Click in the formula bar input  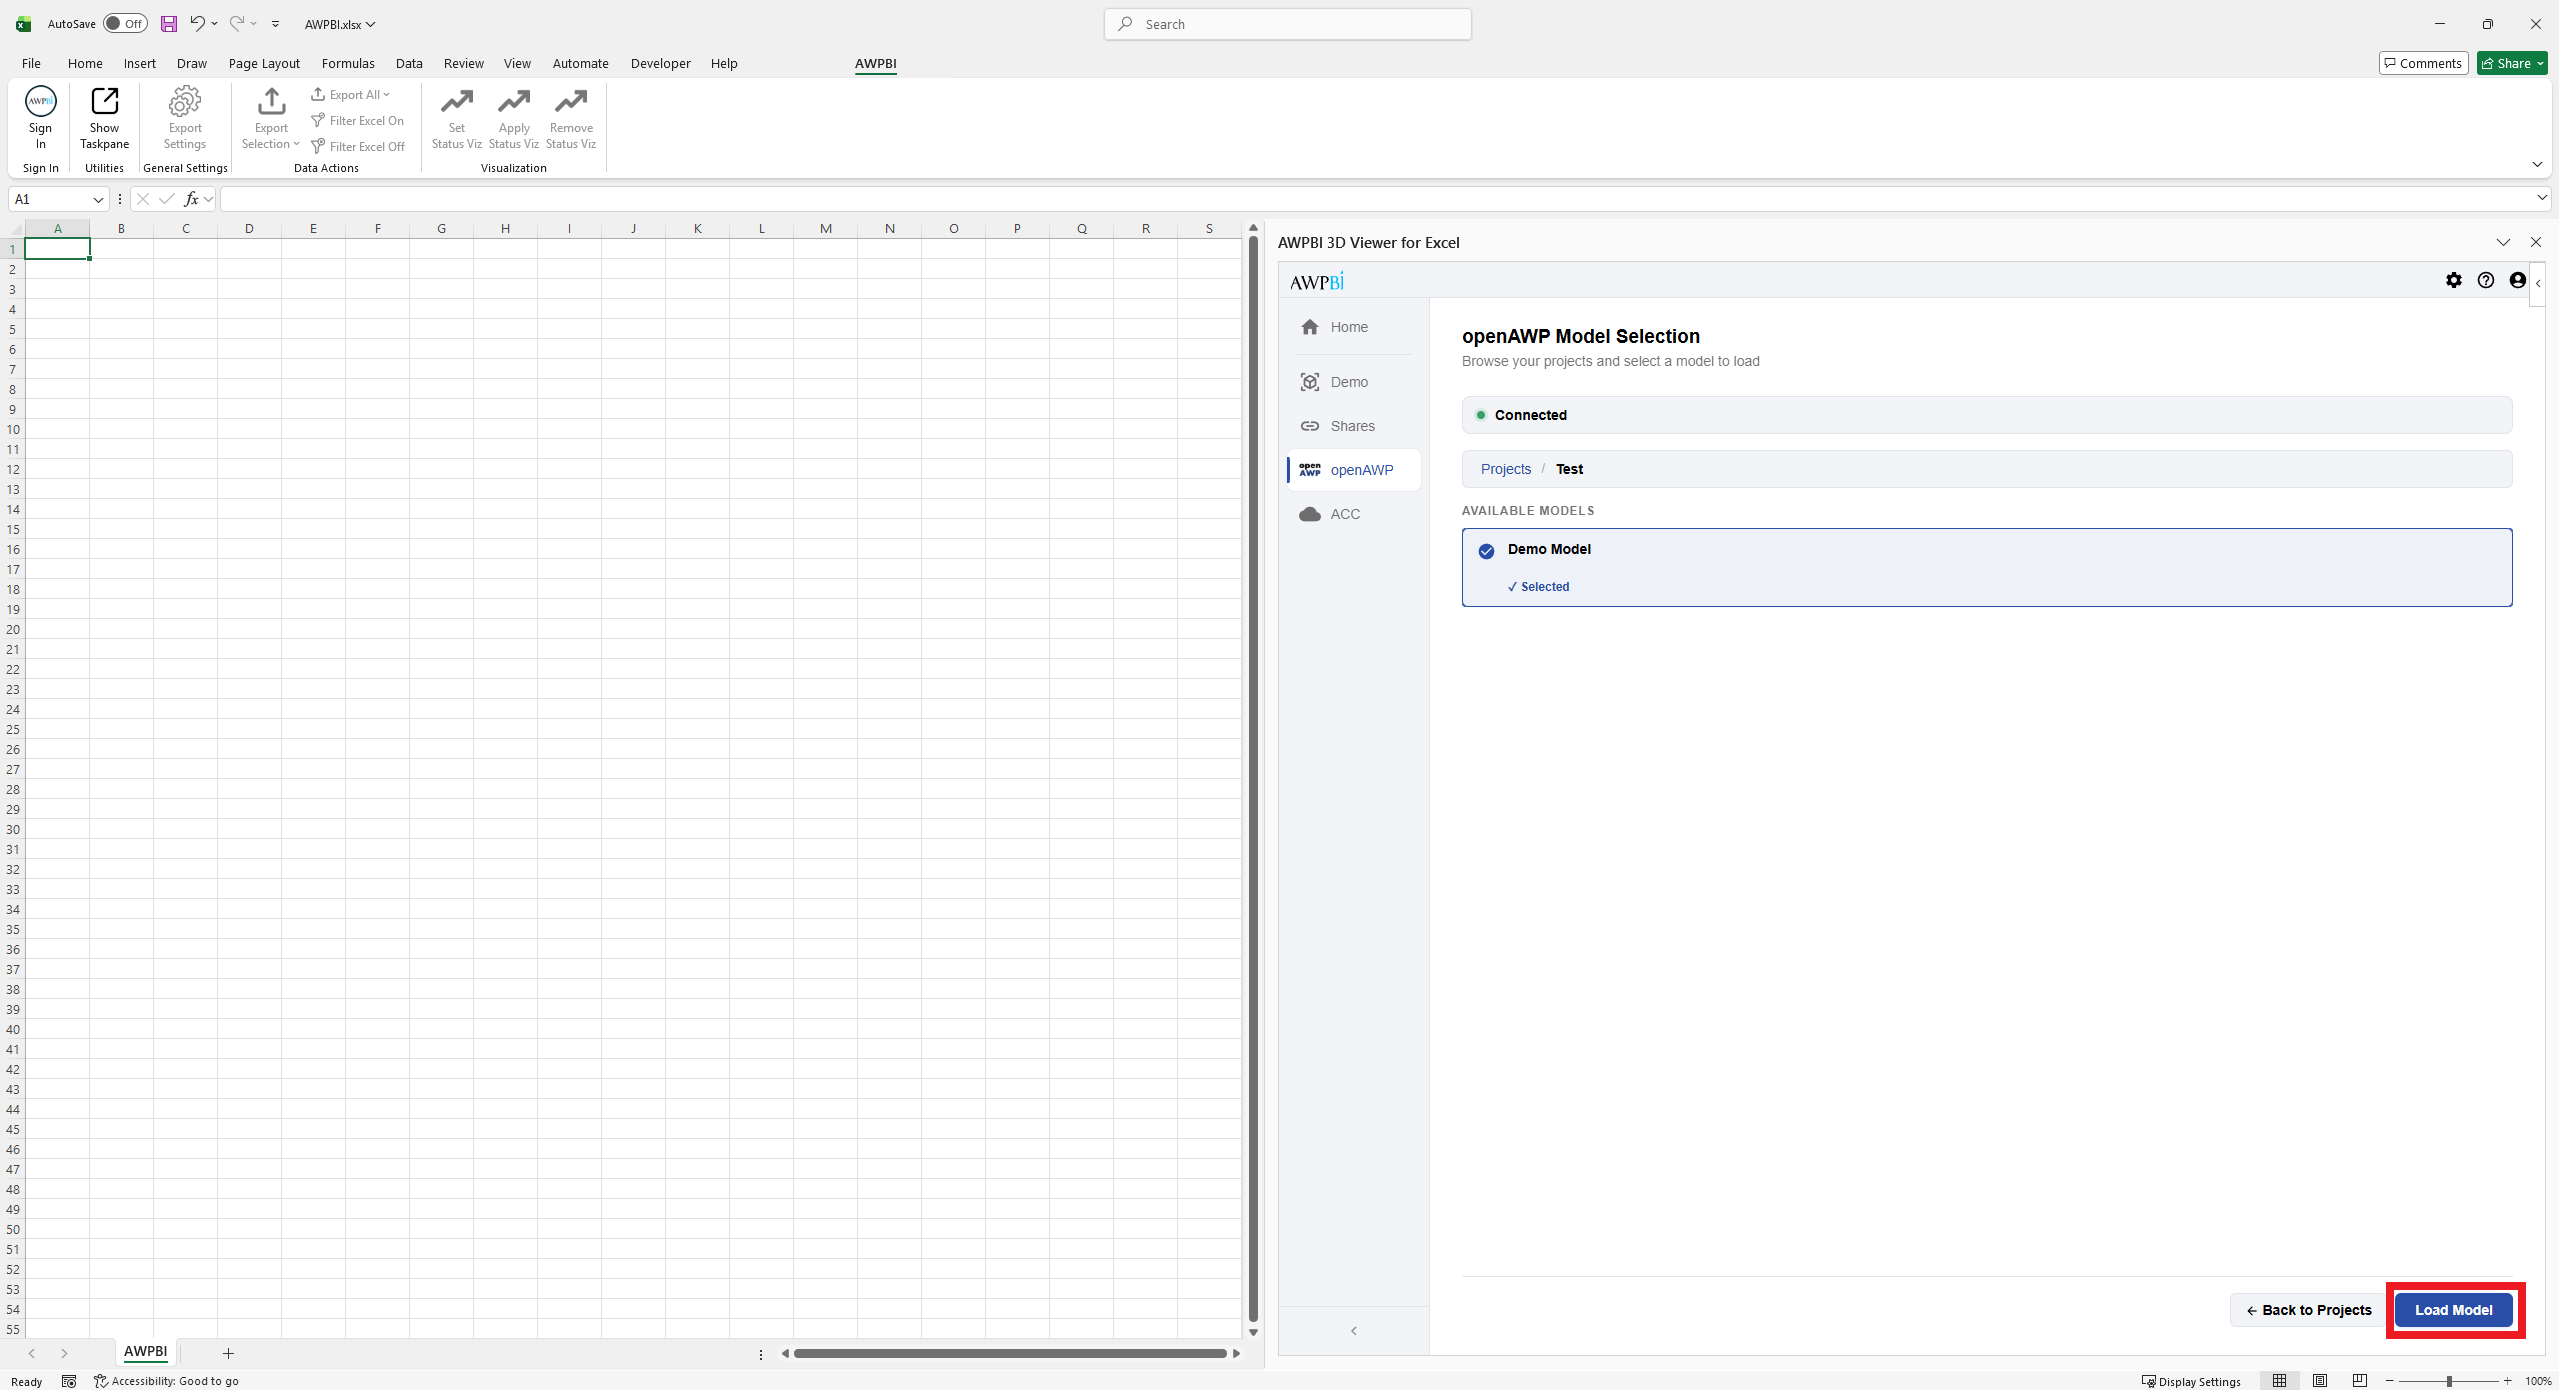tap(1376, 199)
